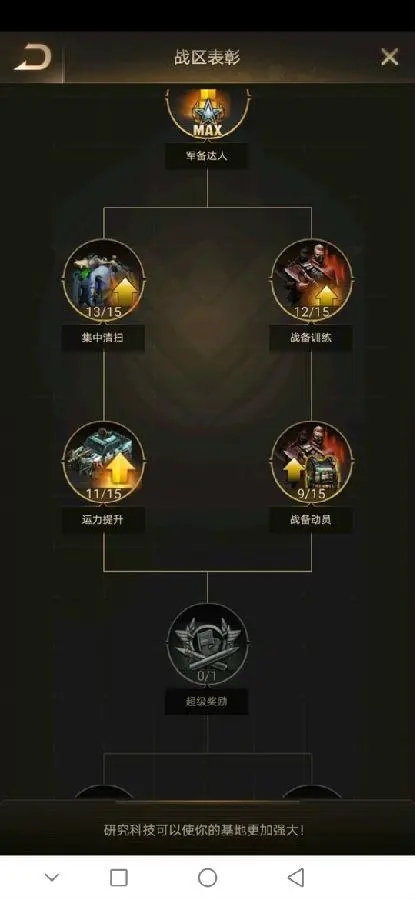Tap the partially visible bottom-right skill node
Image resolution: width=415 pixels, height=900 pixels.
pos(311,792)
